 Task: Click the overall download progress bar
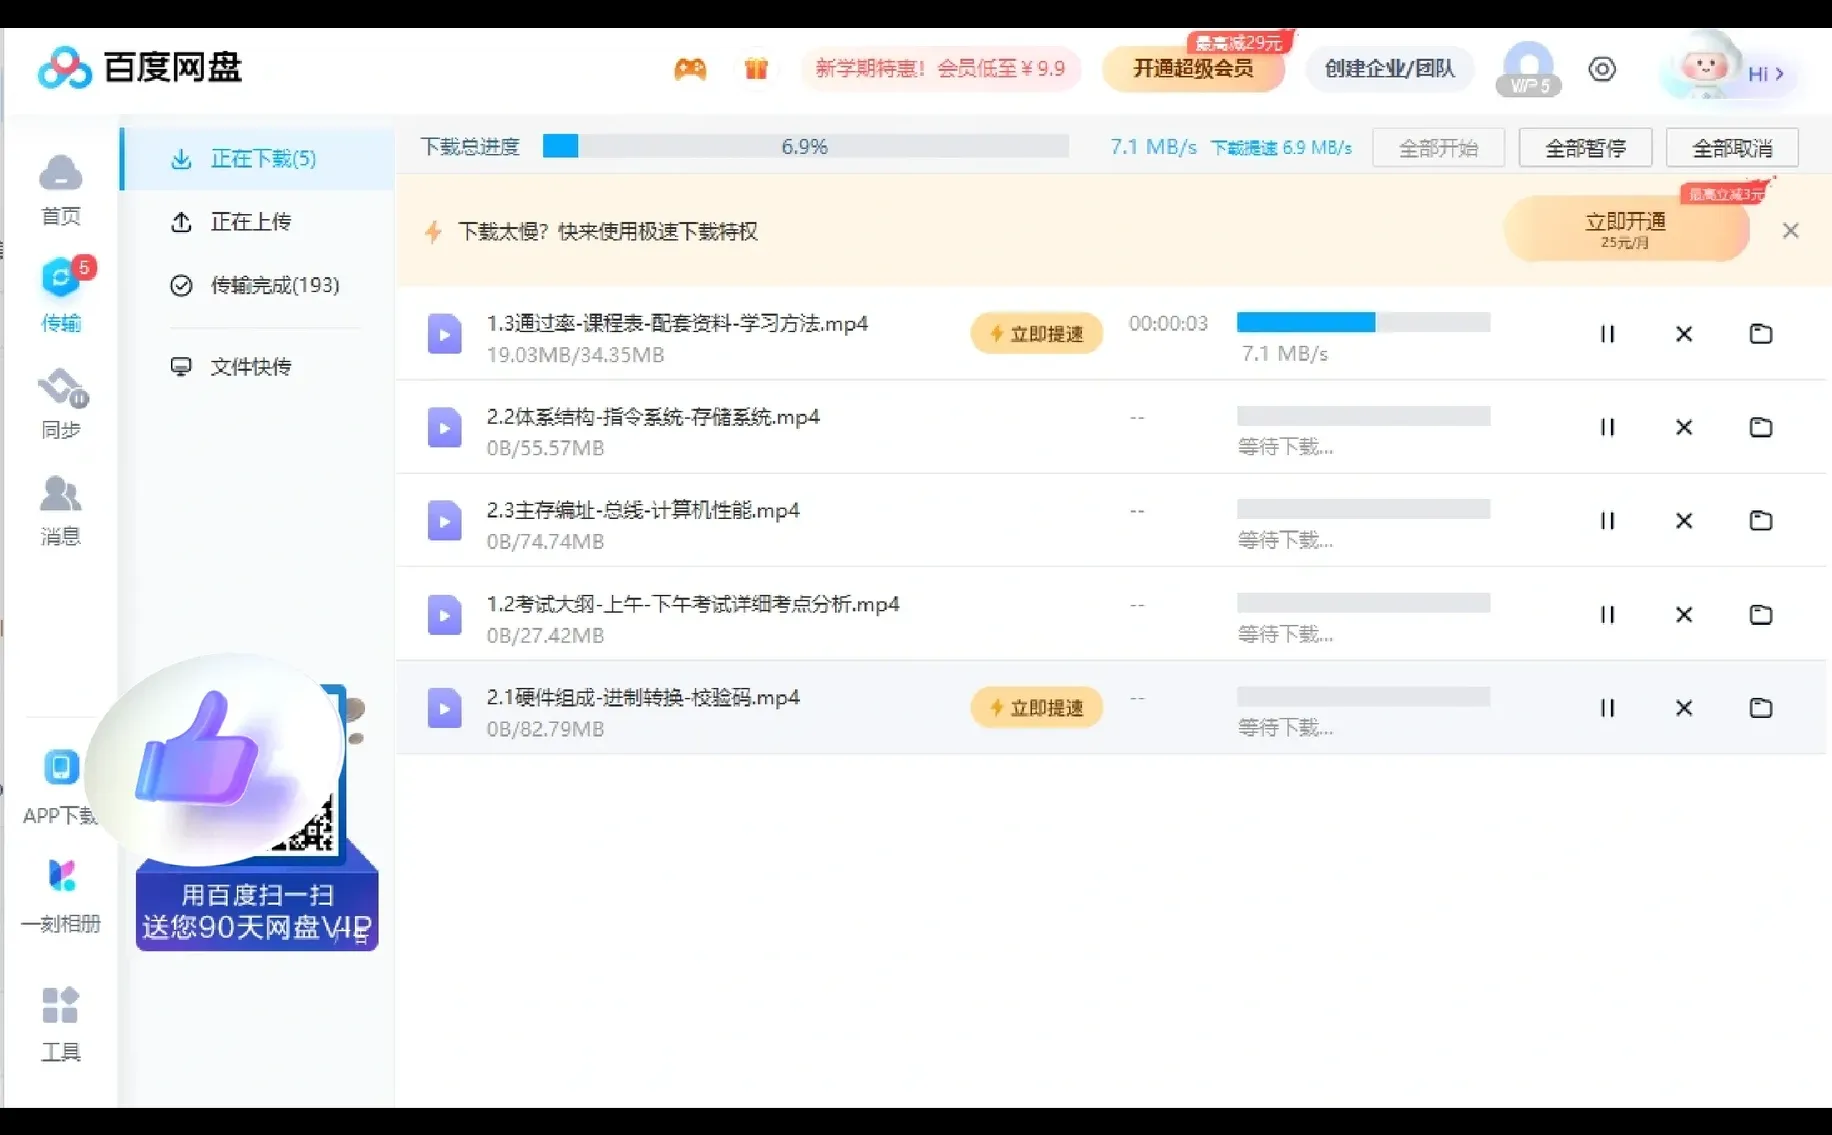click(x=805, y=146)
